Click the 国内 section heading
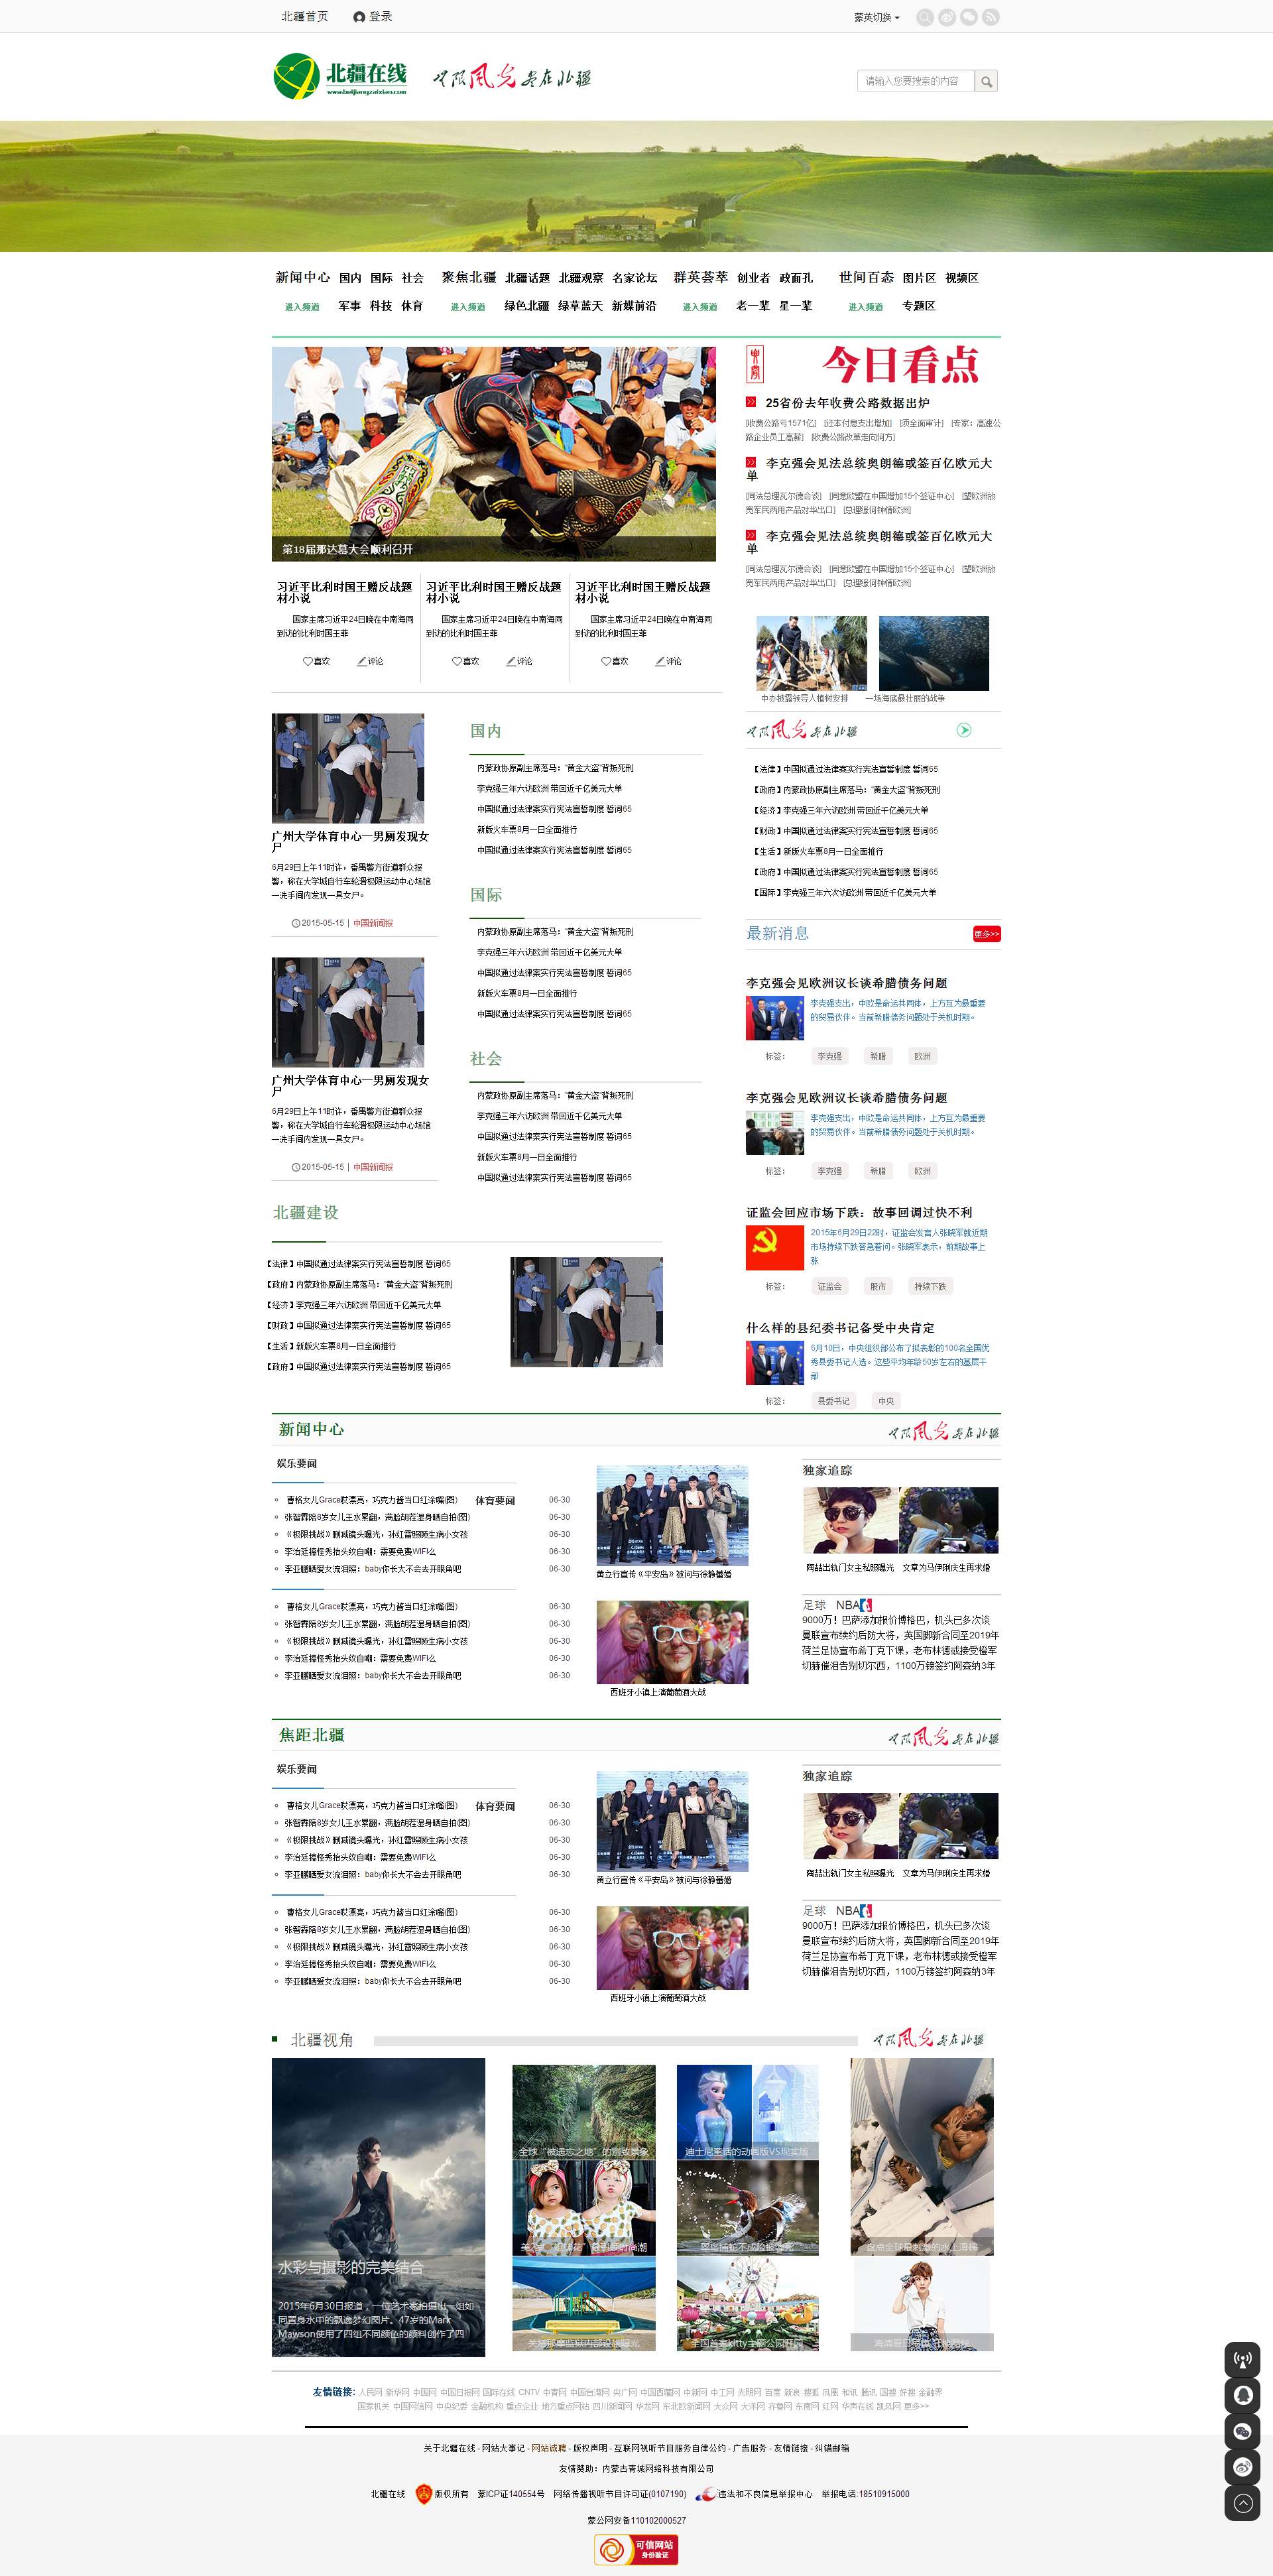 (486, 731)
